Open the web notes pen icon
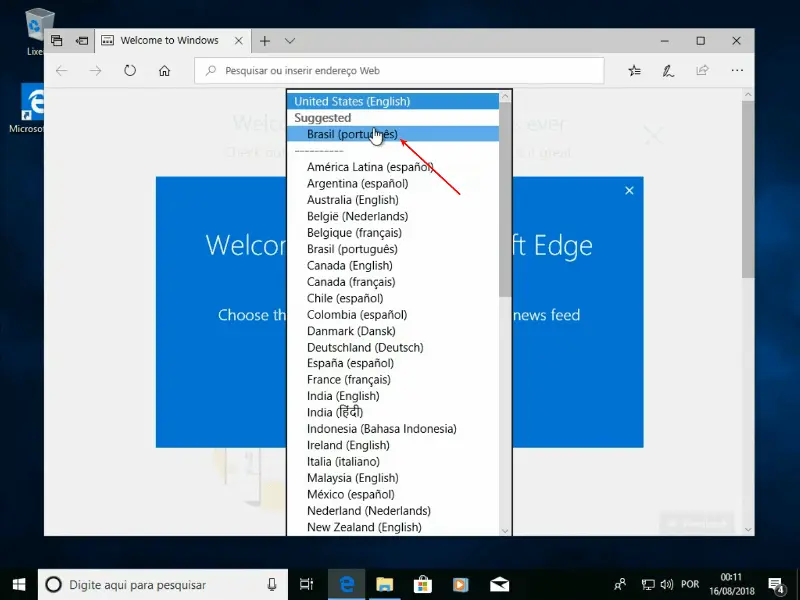800x600 pixels. (668, 70)
